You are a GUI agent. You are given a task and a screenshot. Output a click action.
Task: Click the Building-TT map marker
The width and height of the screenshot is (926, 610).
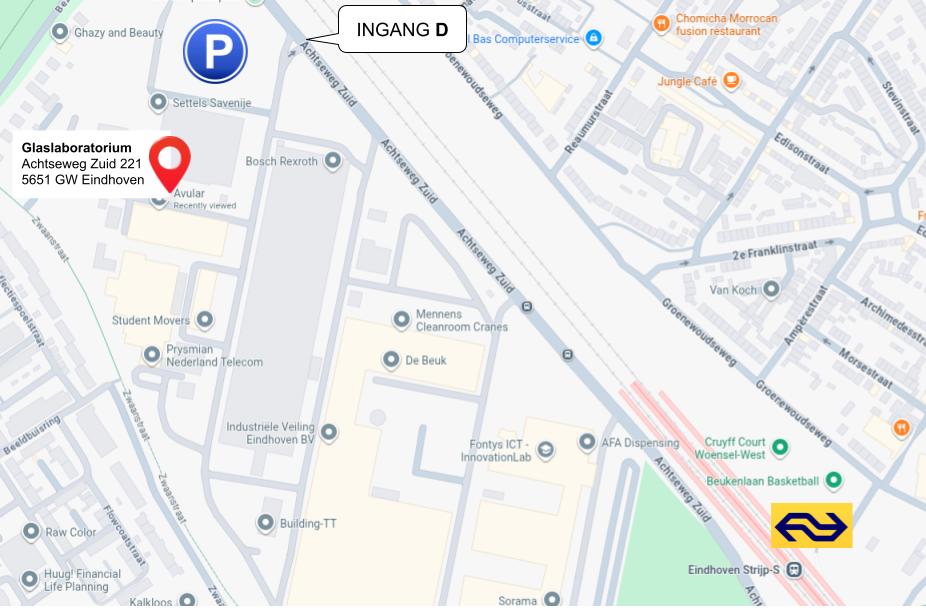(265, 523)
